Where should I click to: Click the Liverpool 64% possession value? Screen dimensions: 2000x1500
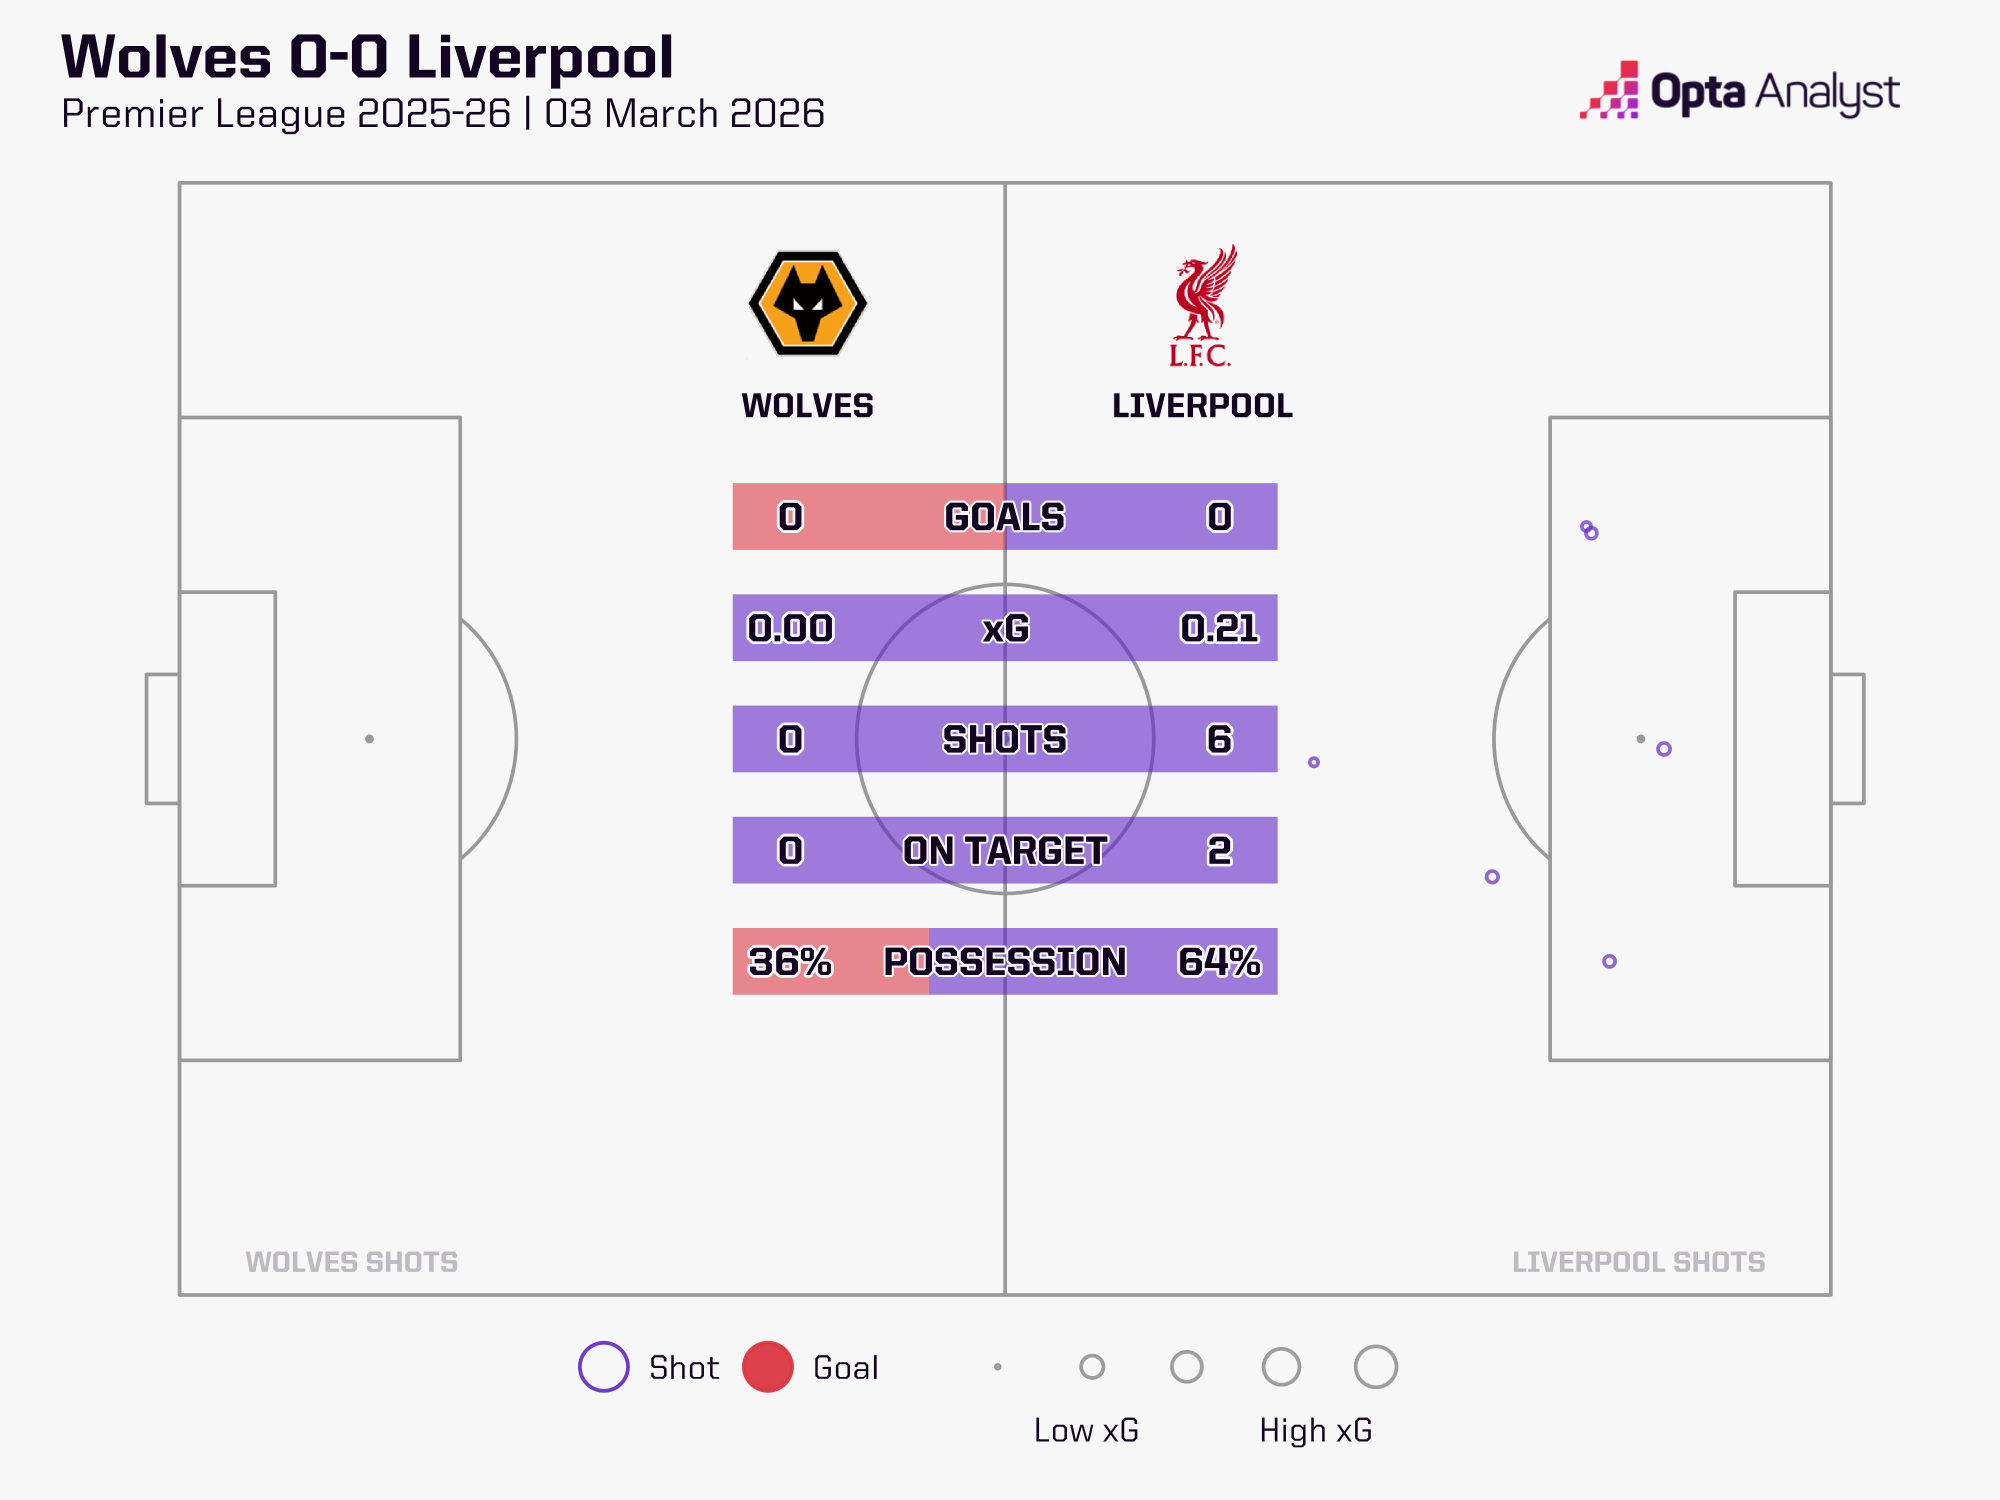pyautogui.click(x=1219, y=961)
